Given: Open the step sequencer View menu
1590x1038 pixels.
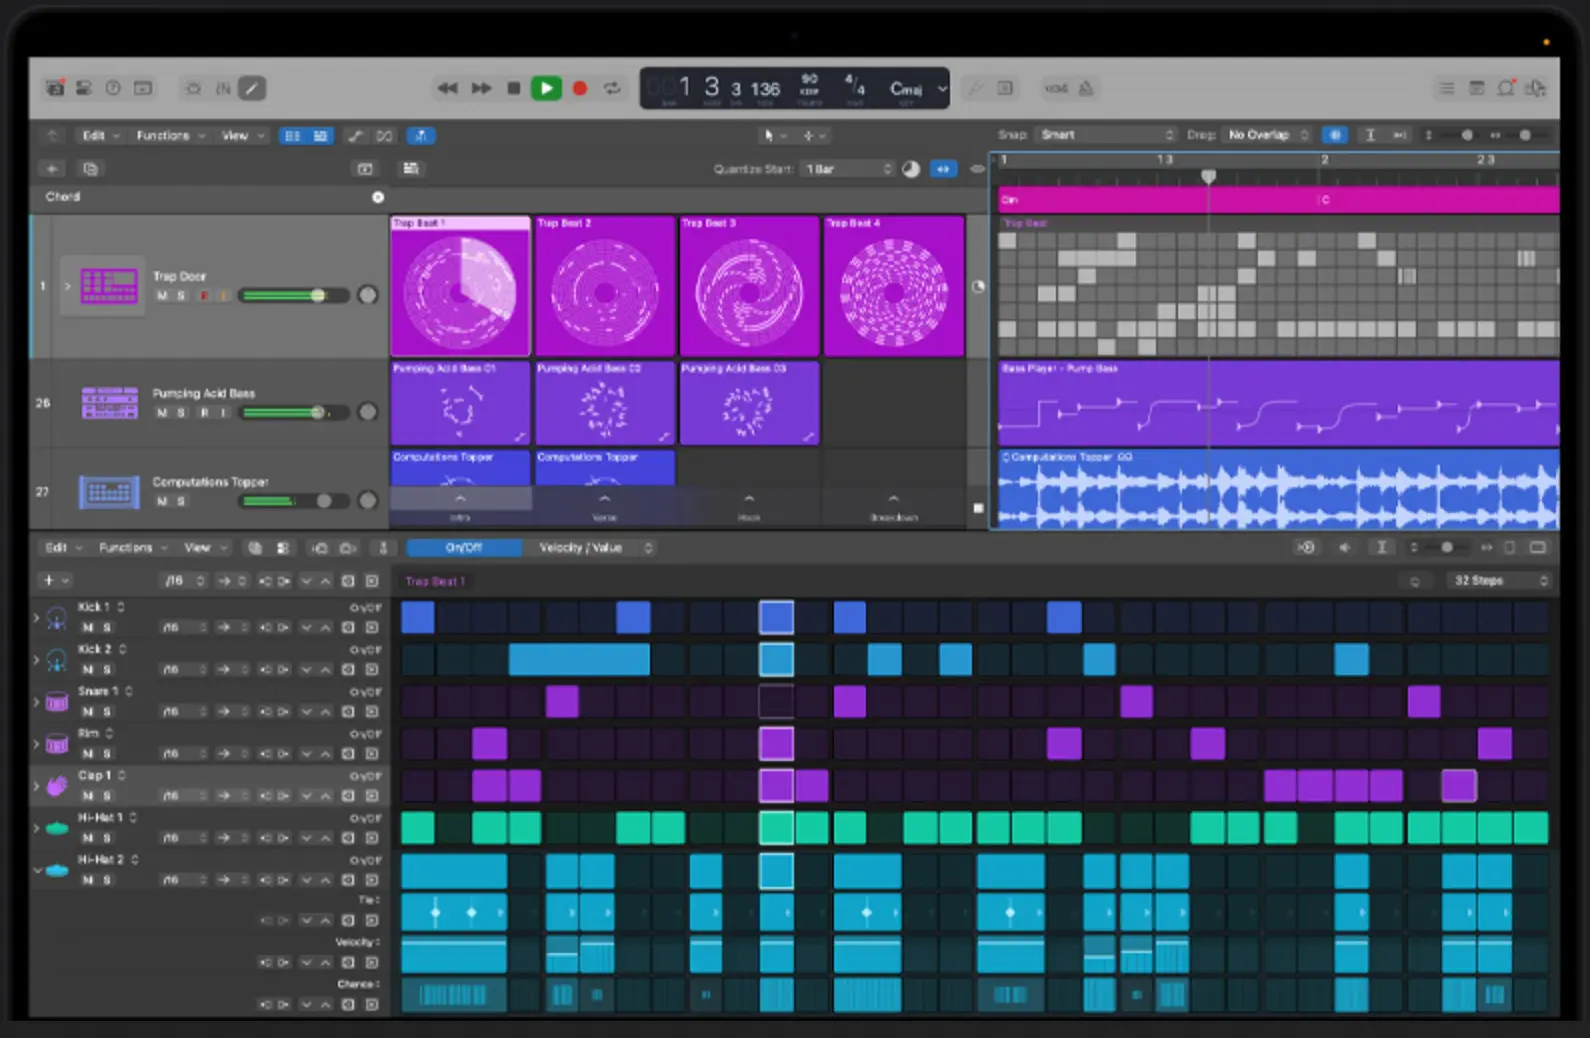Looking at the screenshot, I should (x=205, y=547).
